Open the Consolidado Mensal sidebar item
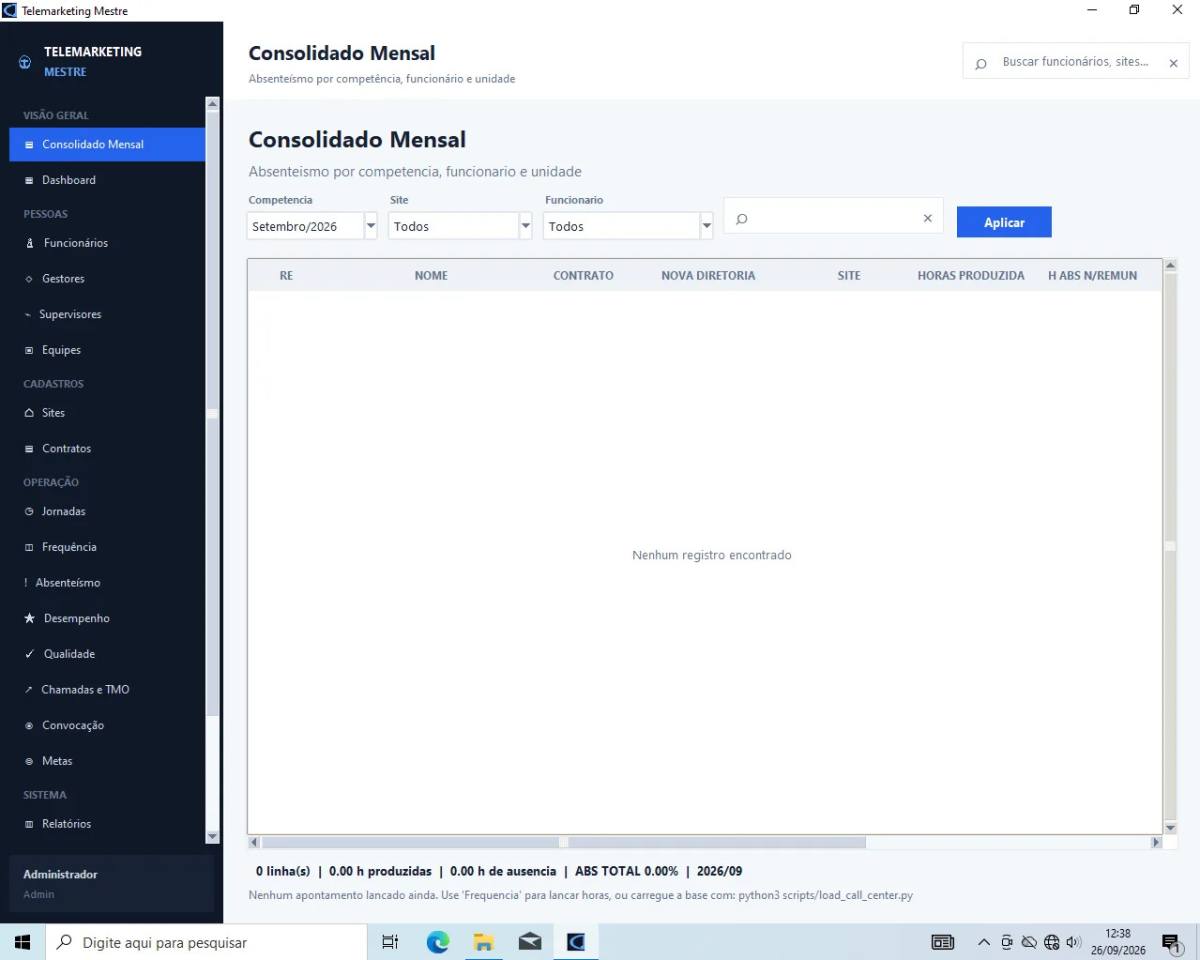The height and width of the screenshot is (960, 1200). pyautogui.click(x=107, y=144)
